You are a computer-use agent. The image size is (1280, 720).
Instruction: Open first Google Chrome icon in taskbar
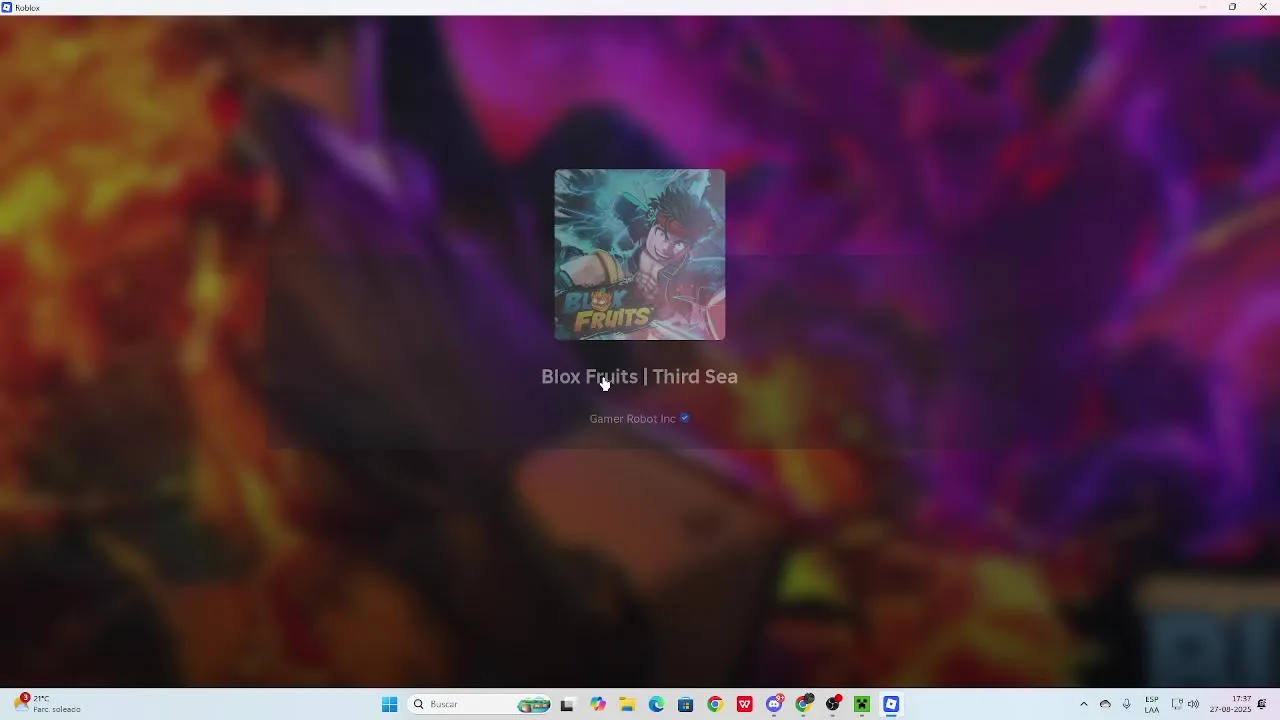[x=715, y=704]
